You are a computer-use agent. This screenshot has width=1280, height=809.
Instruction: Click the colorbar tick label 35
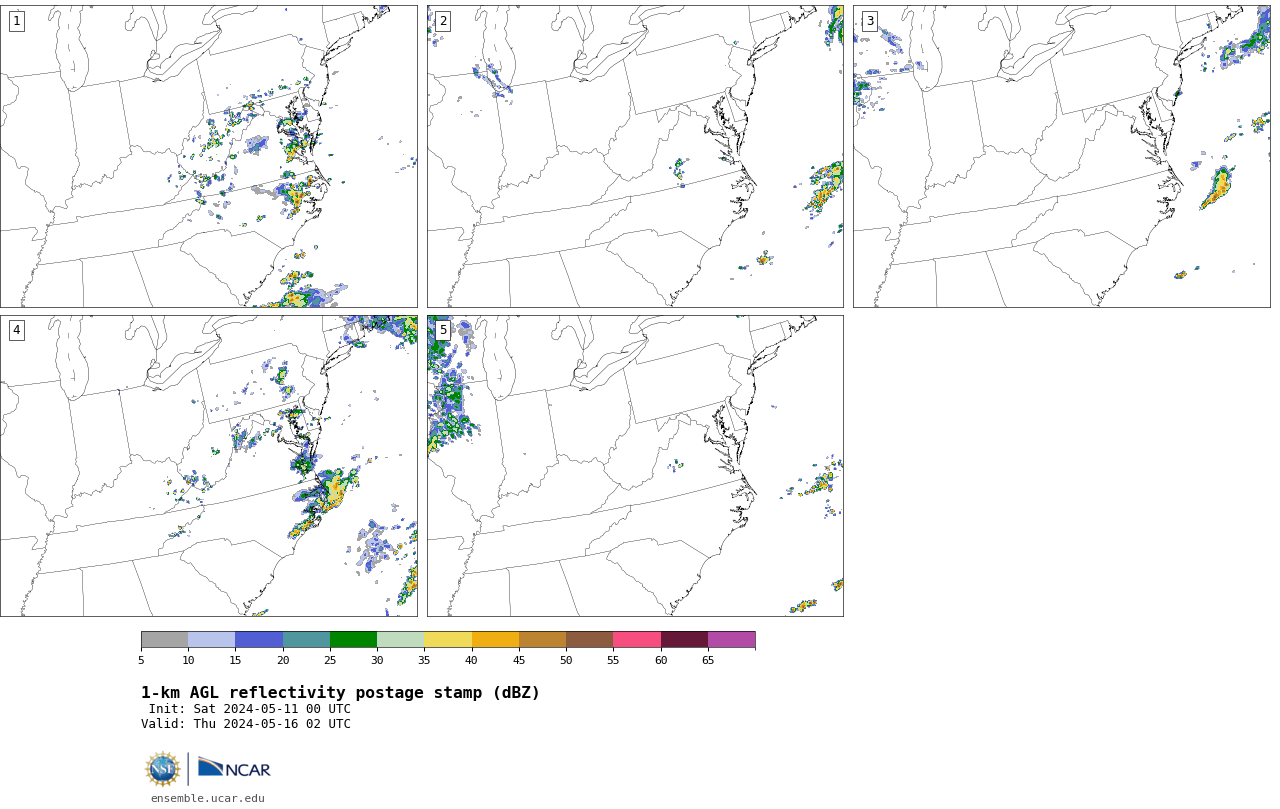coord(424,660)
